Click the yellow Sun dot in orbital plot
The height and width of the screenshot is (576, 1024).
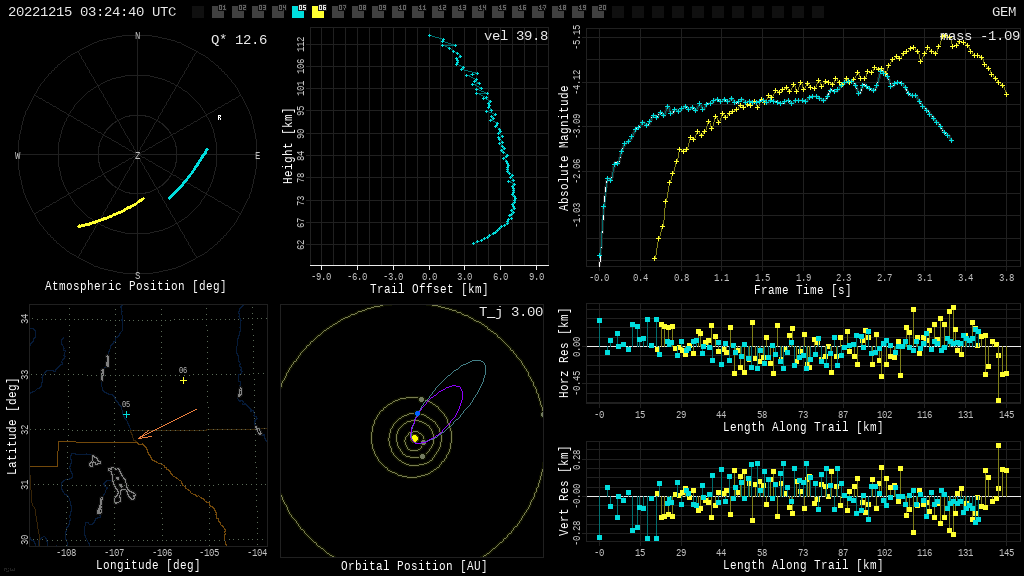[x=414, y=438]
